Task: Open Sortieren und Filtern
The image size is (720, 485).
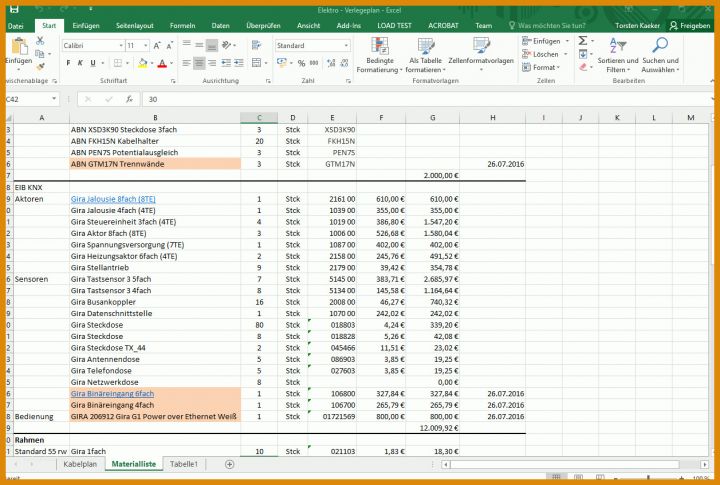Action: click(618, 56)
